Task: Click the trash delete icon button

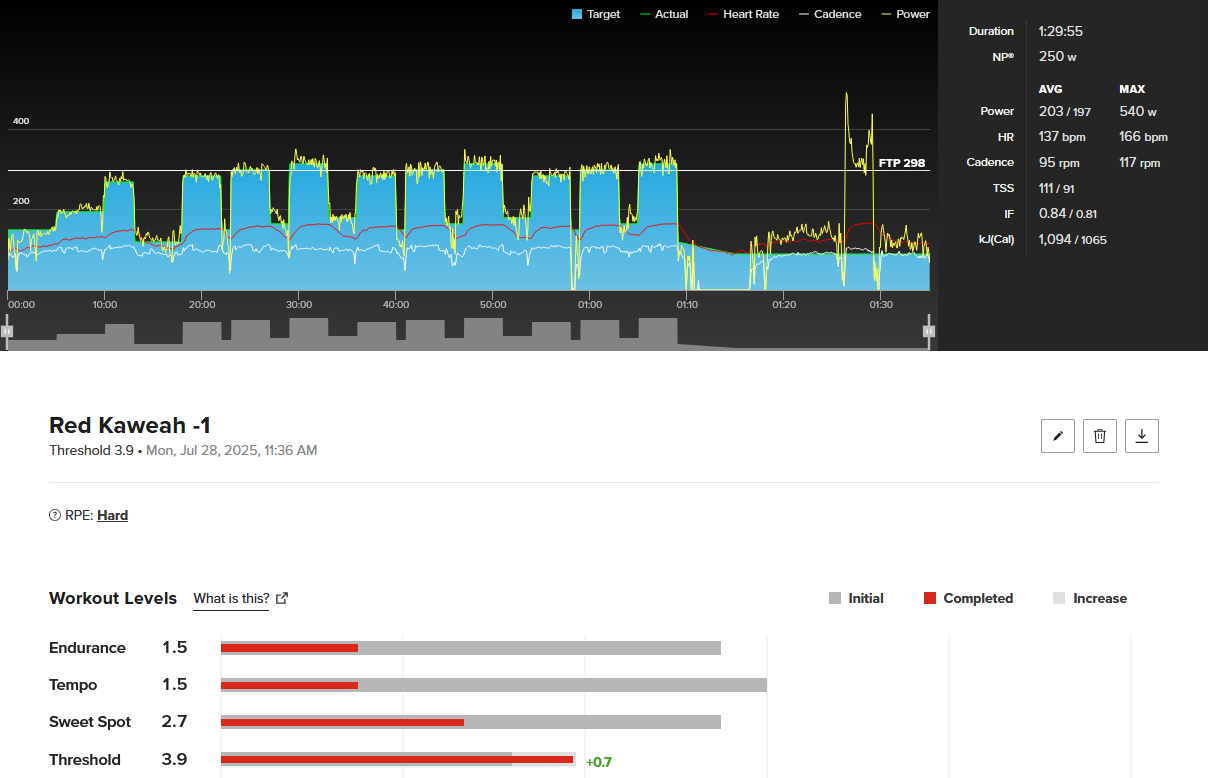Action: pos(1100,436)
